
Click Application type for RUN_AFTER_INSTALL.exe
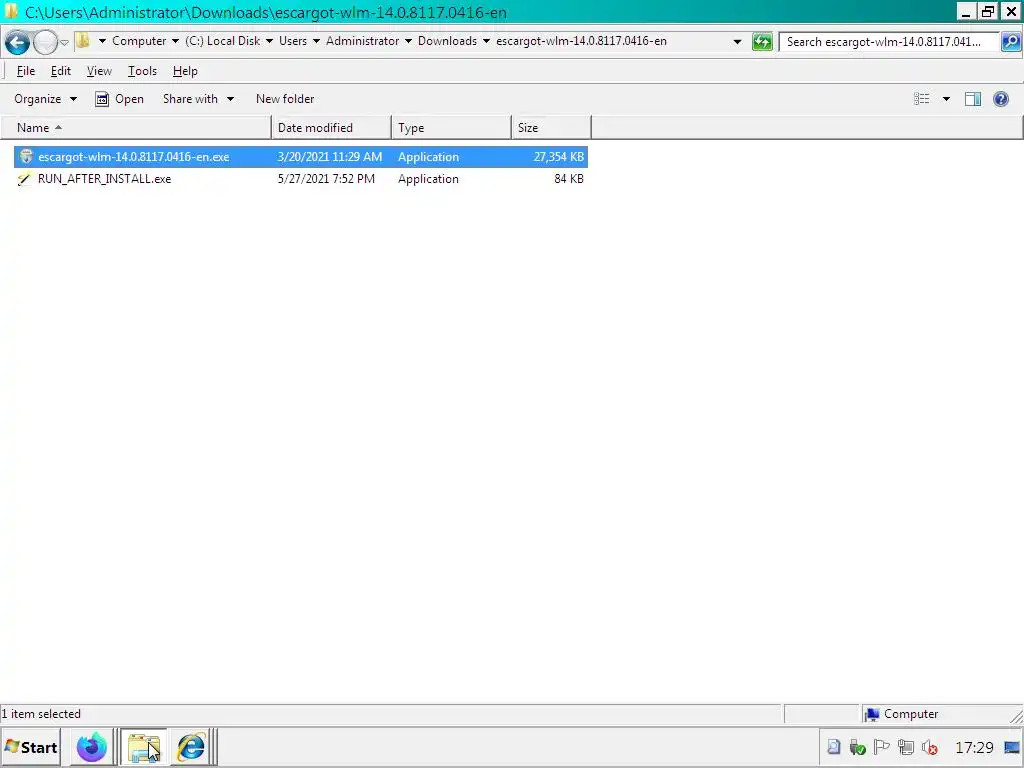coord(428,179)
